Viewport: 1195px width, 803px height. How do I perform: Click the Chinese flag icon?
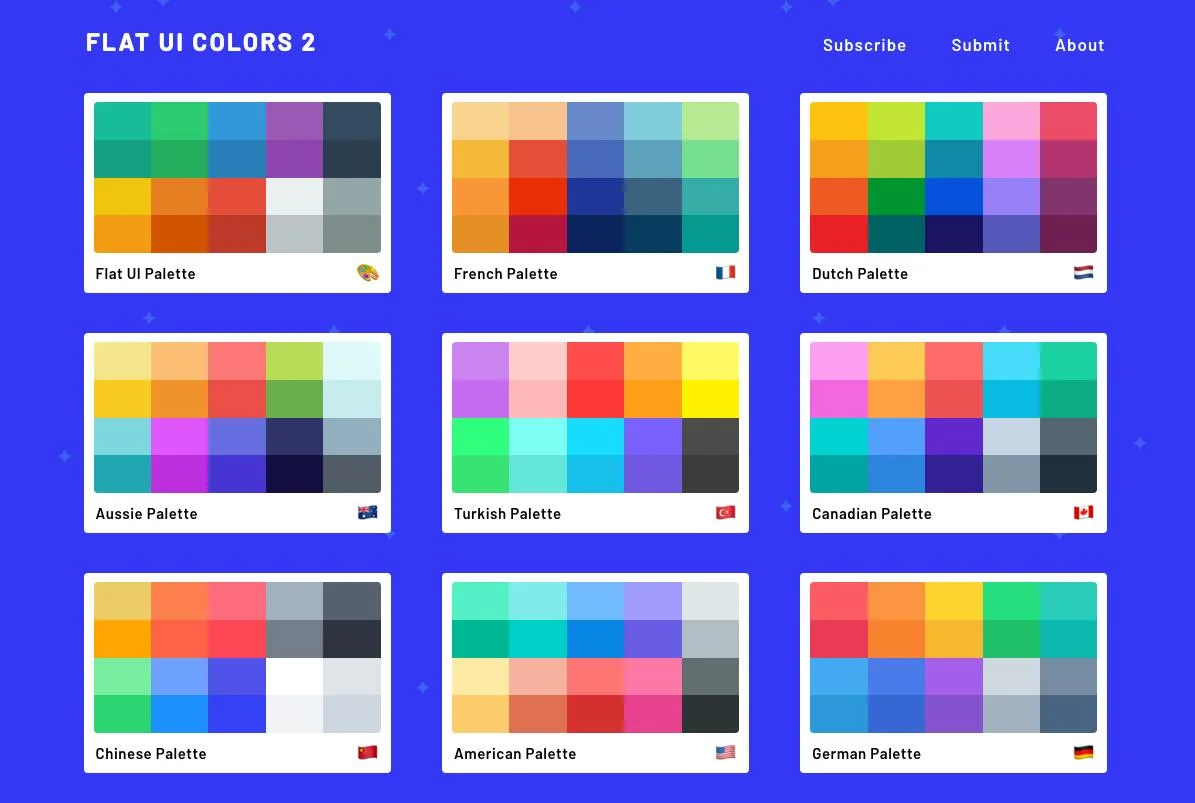[x=368, y=752]
